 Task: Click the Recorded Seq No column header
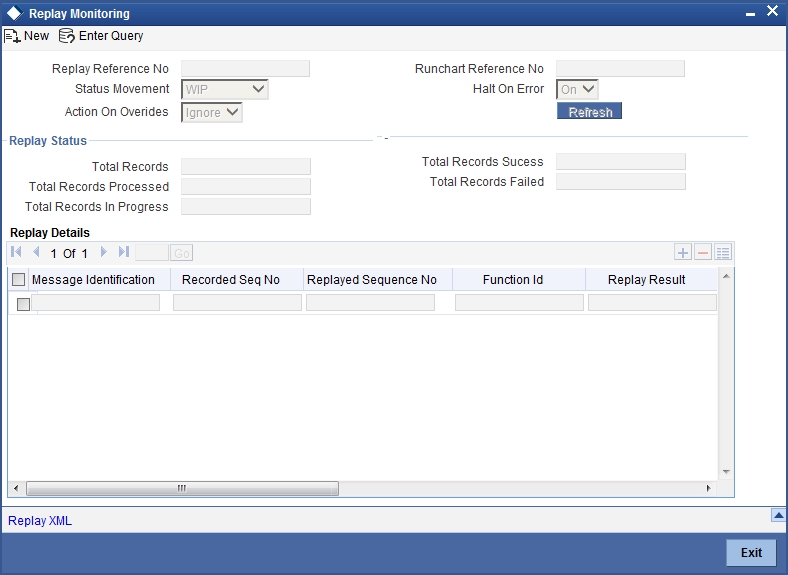[x=231, y=279]
